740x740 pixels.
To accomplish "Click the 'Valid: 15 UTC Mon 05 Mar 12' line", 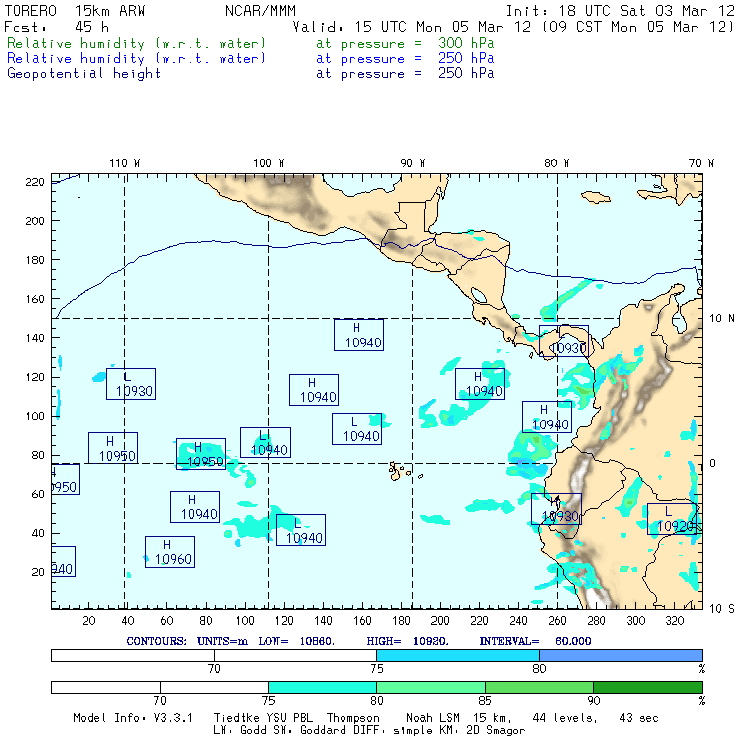I will [412, 26].
